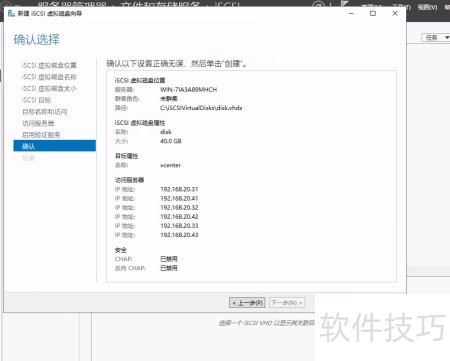Viewport: 450px width, 361px height.
Task: Open the notifications flag icon in Server Manager
Action: tap(344, 3)
